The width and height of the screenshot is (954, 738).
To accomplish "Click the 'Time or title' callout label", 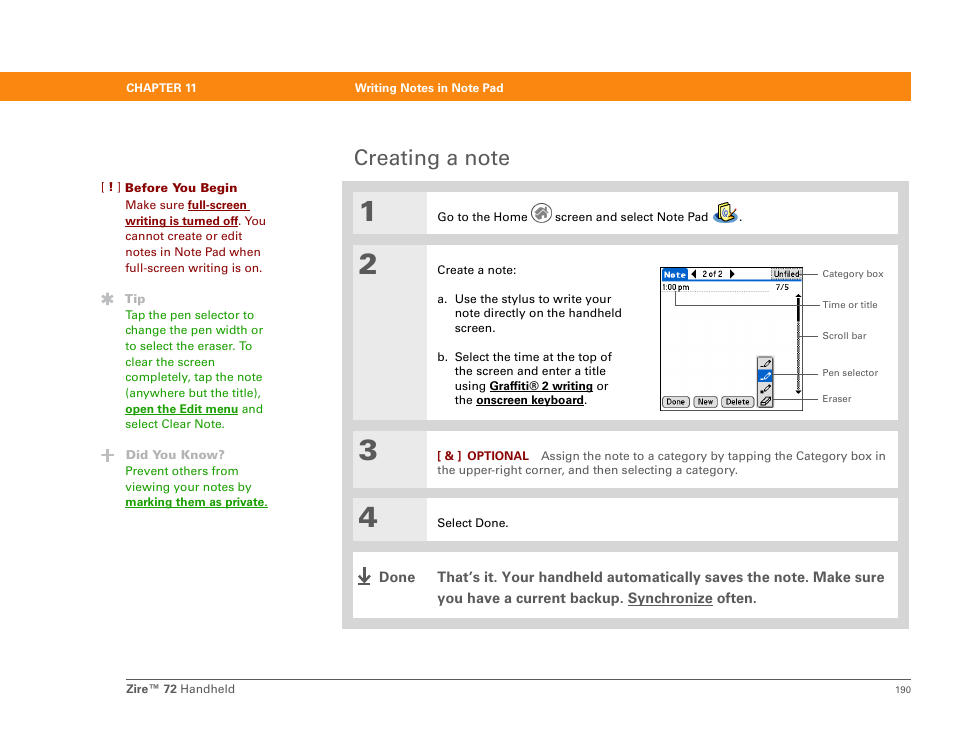I will click(x=849, y=305).
